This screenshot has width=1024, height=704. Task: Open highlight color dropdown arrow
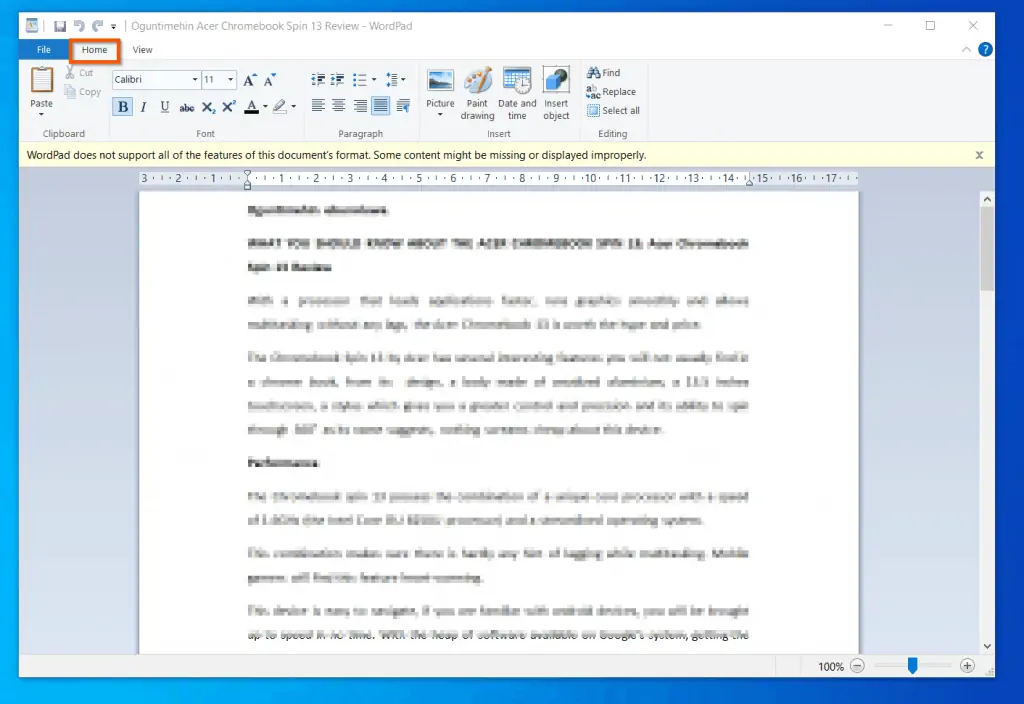click(x=294, y=106)
